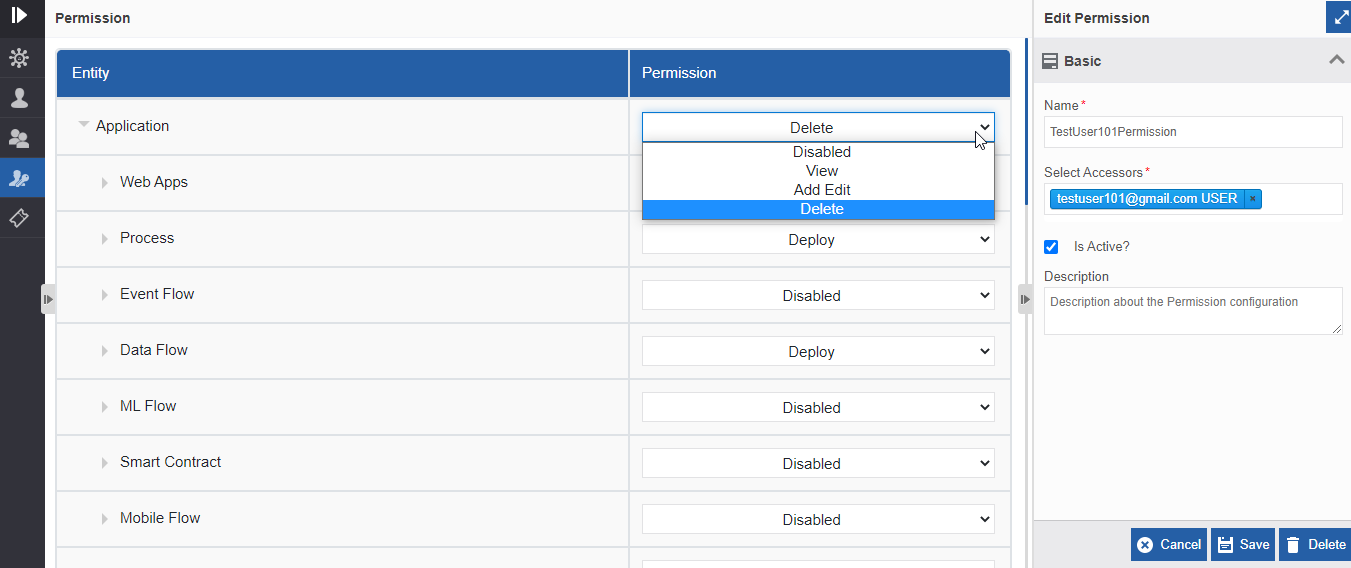Choose Add Edit in the dropdown list
The width and height of the screenshot is (1351, 568).
(818, 190)
